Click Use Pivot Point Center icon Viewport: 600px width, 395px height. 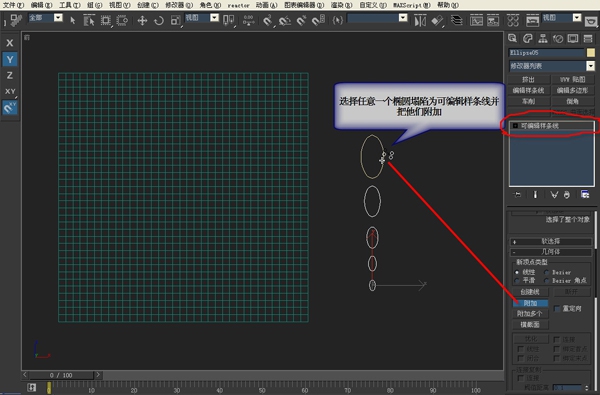(x=229, y=20)
